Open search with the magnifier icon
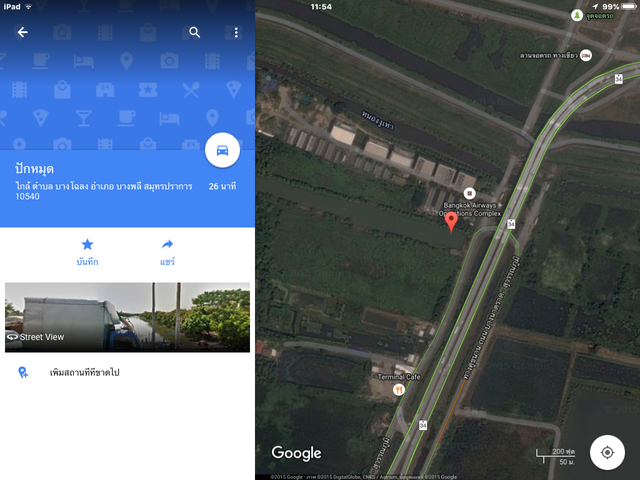Image resolution: width=640 pixels, height=480 pixels. pos(194,32)
